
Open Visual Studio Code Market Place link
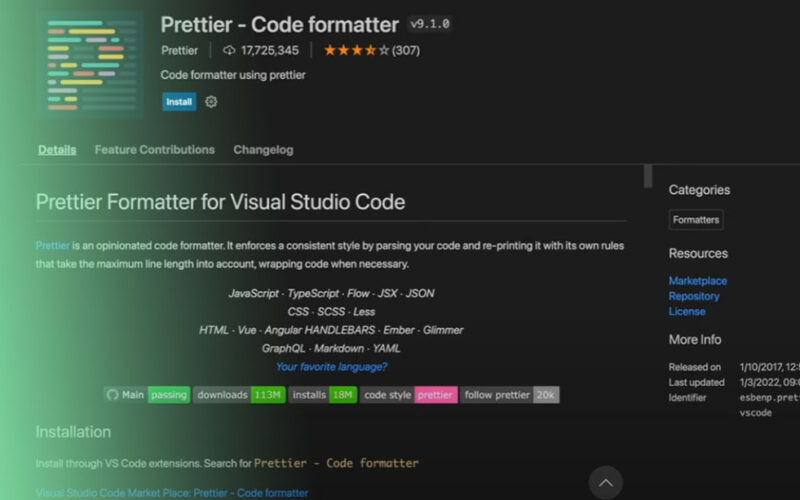tap(172, 493)
